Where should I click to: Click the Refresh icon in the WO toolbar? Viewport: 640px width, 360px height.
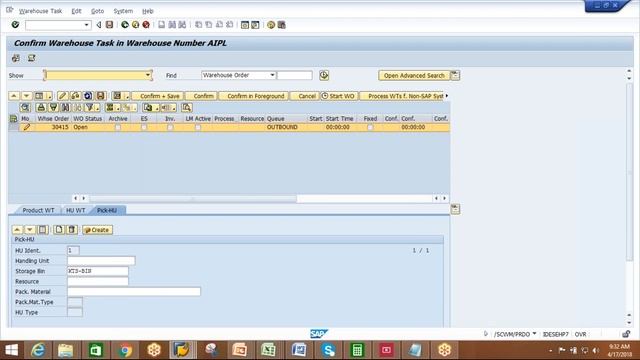point(88,96)
